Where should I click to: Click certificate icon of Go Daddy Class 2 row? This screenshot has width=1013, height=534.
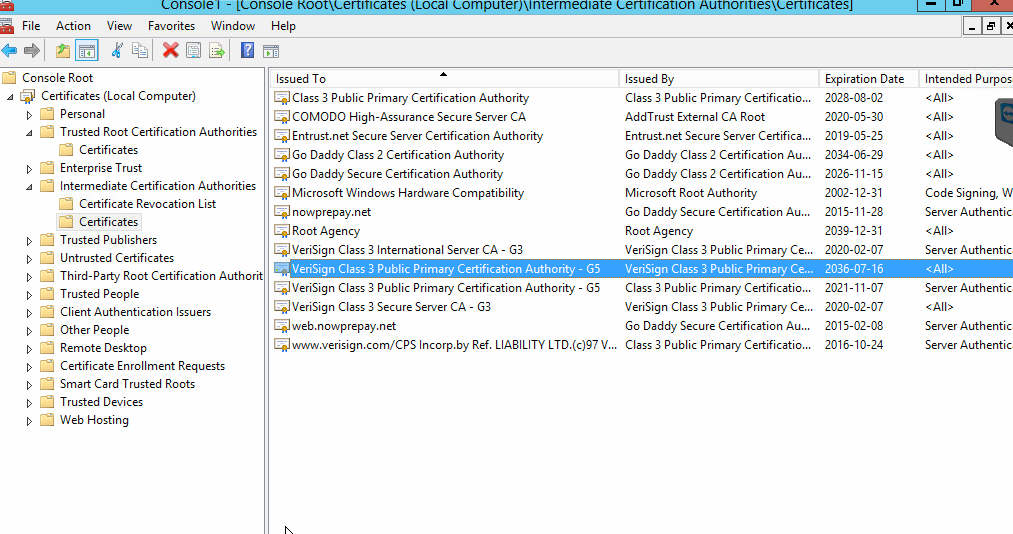pos(282,155)
